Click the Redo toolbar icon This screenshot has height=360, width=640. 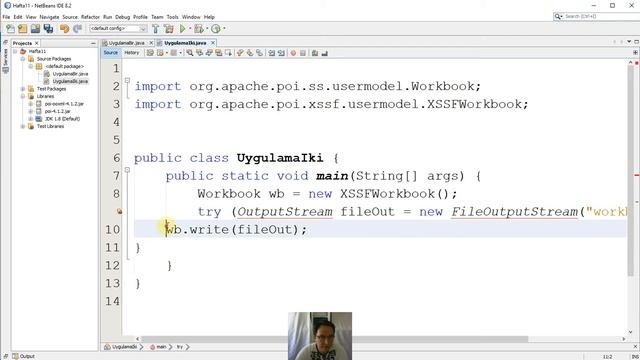77,29
